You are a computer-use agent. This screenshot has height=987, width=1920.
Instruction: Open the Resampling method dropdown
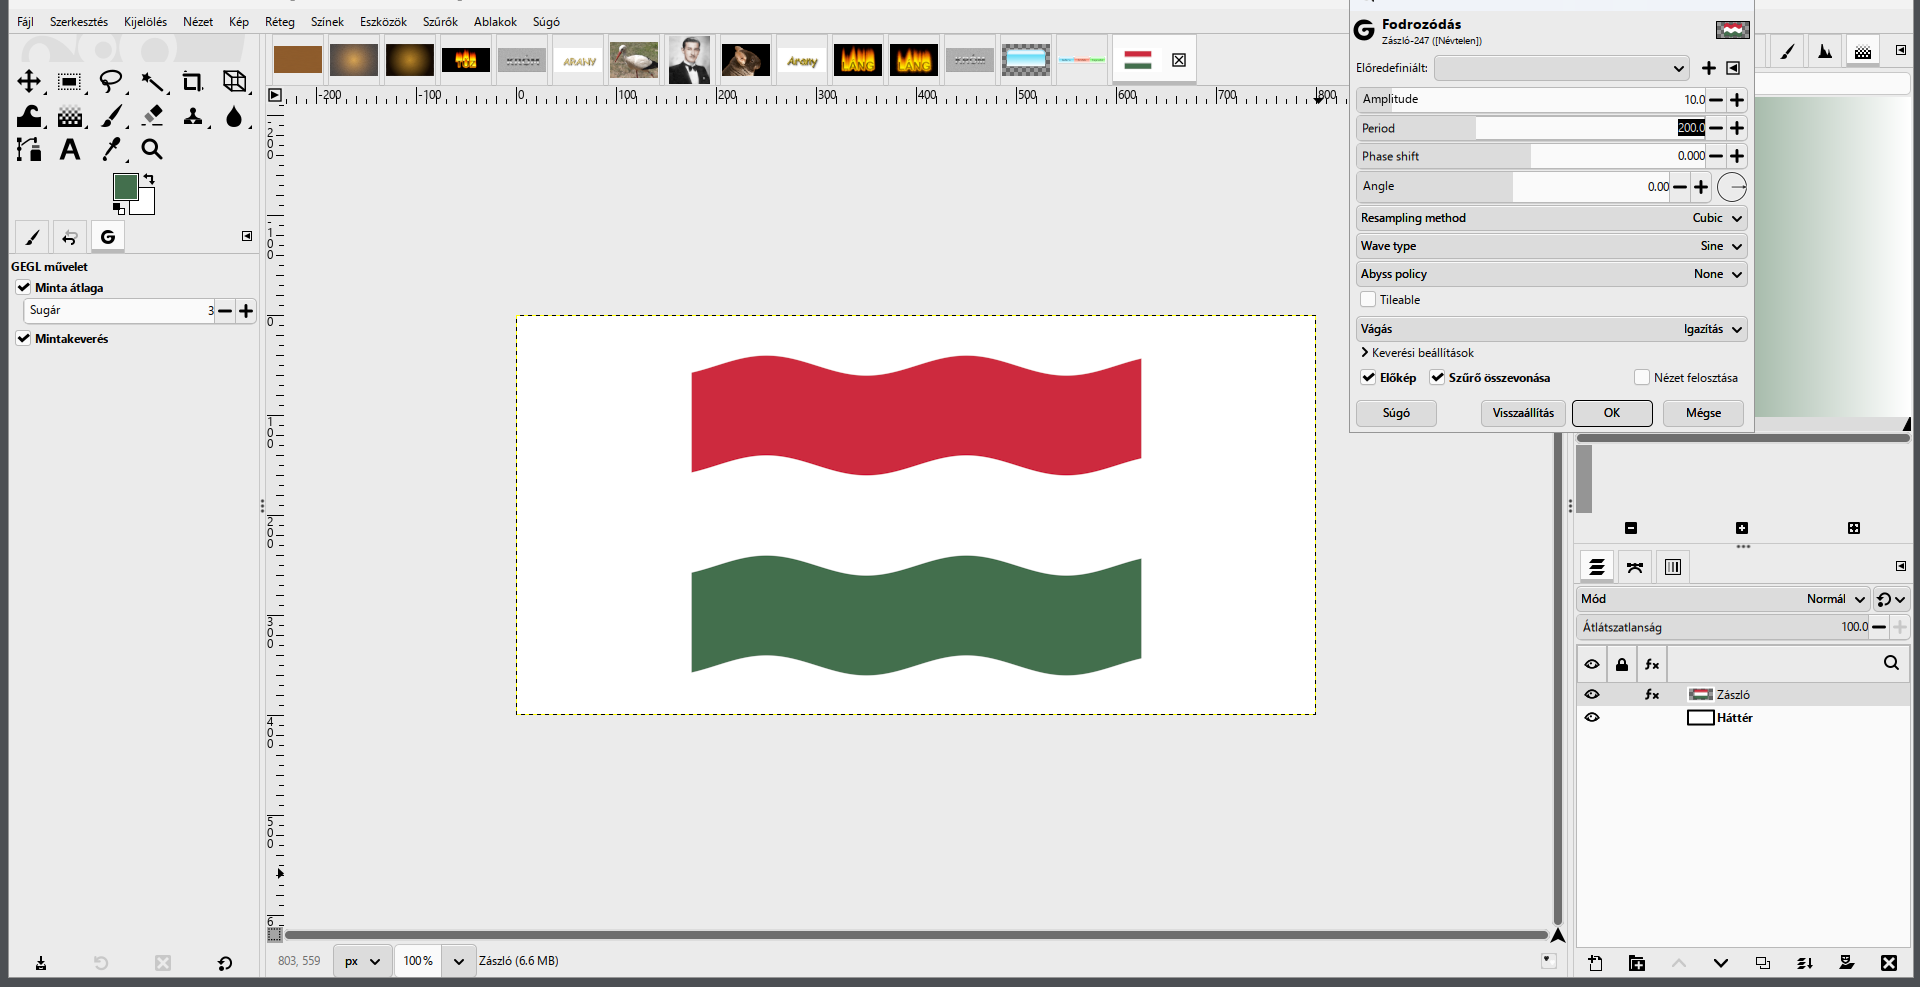click(1551, 218)
